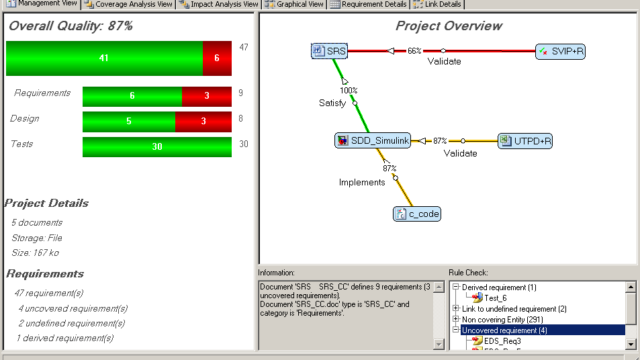Click the 'Size: 167 ko' detail

tap(35, 253)
